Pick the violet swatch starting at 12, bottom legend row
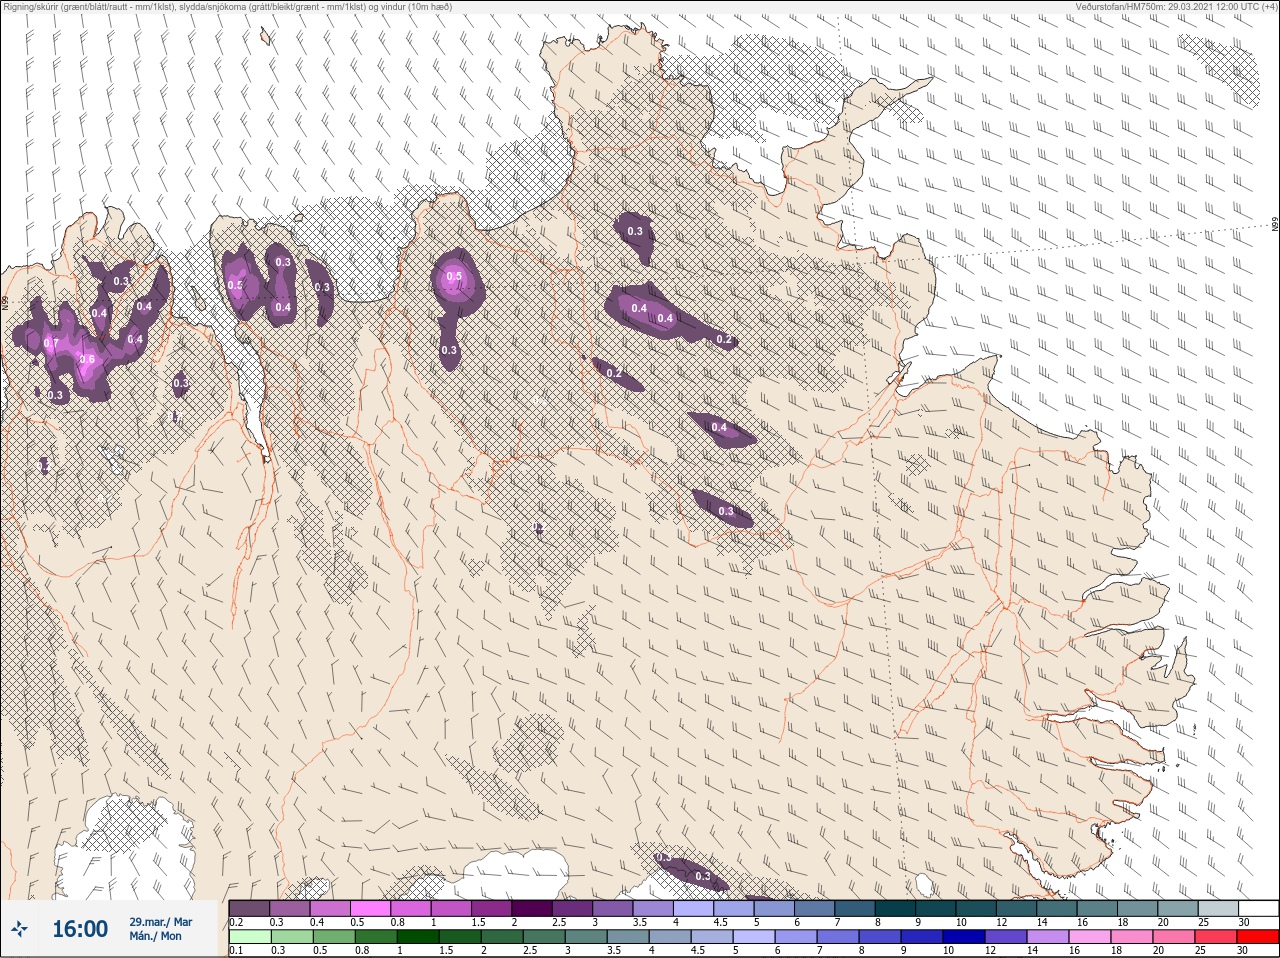Viewport: 1280px width, 958px height. [x=1006, y=938]
